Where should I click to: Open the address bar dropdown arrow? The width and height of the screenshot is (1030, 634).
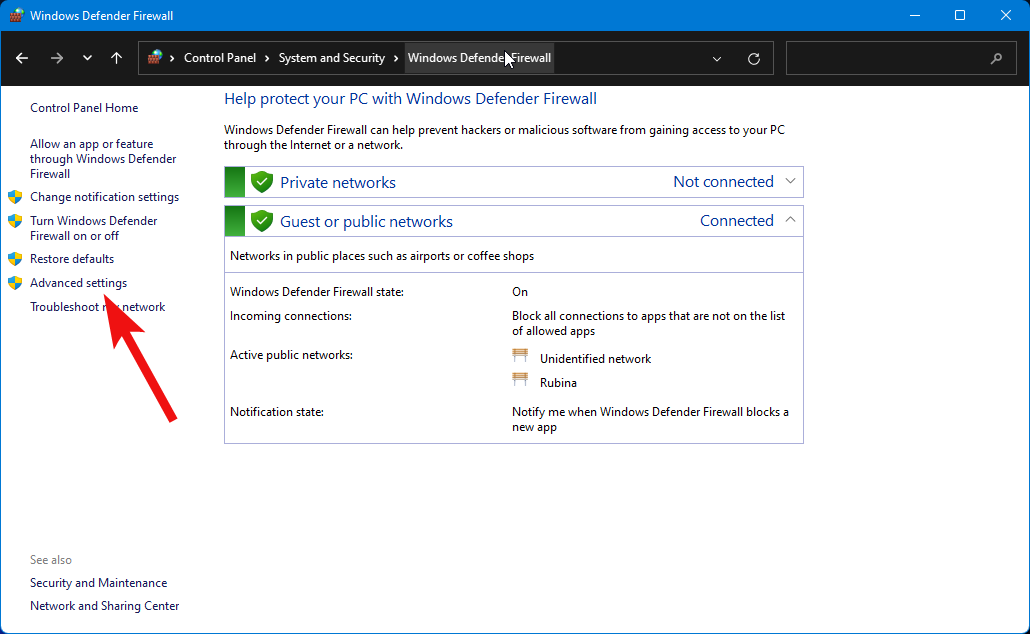pos(716,58)
